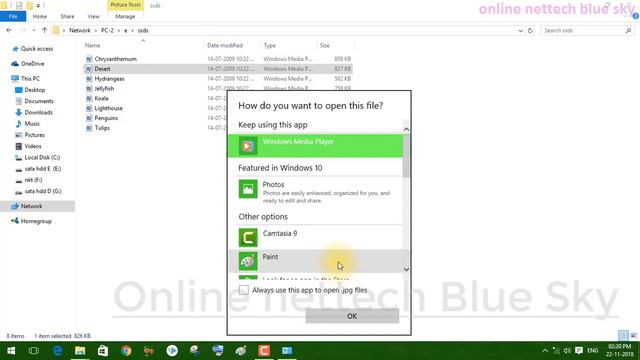Refresh the folder contents
Screen dimensions: 640x360
[530, 31]
